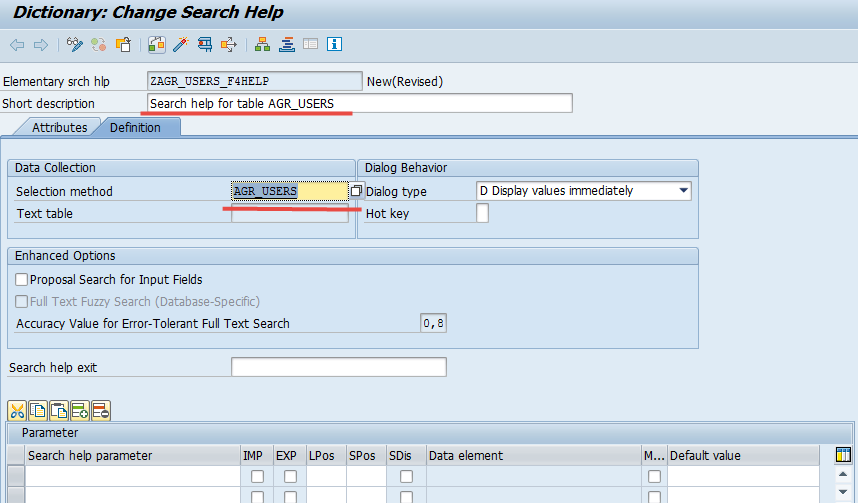
Task: Check IMP box in first parameter row
Action: point(257,477)
